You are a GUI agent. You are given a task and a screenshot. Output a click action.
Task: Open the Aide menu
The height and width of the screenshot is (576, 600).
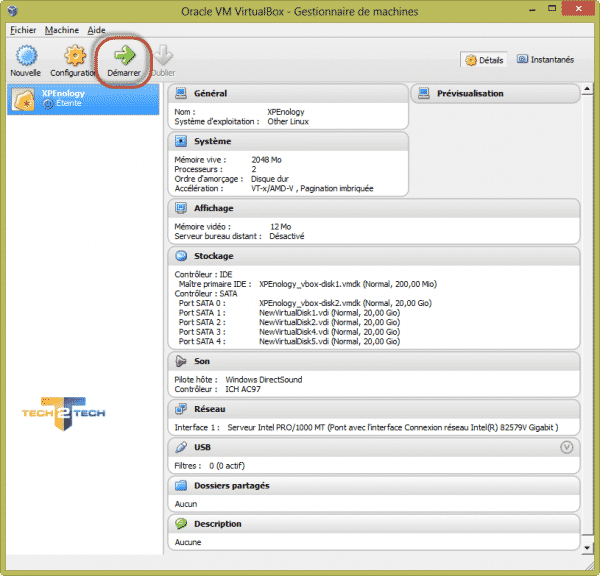coord(96,30)
